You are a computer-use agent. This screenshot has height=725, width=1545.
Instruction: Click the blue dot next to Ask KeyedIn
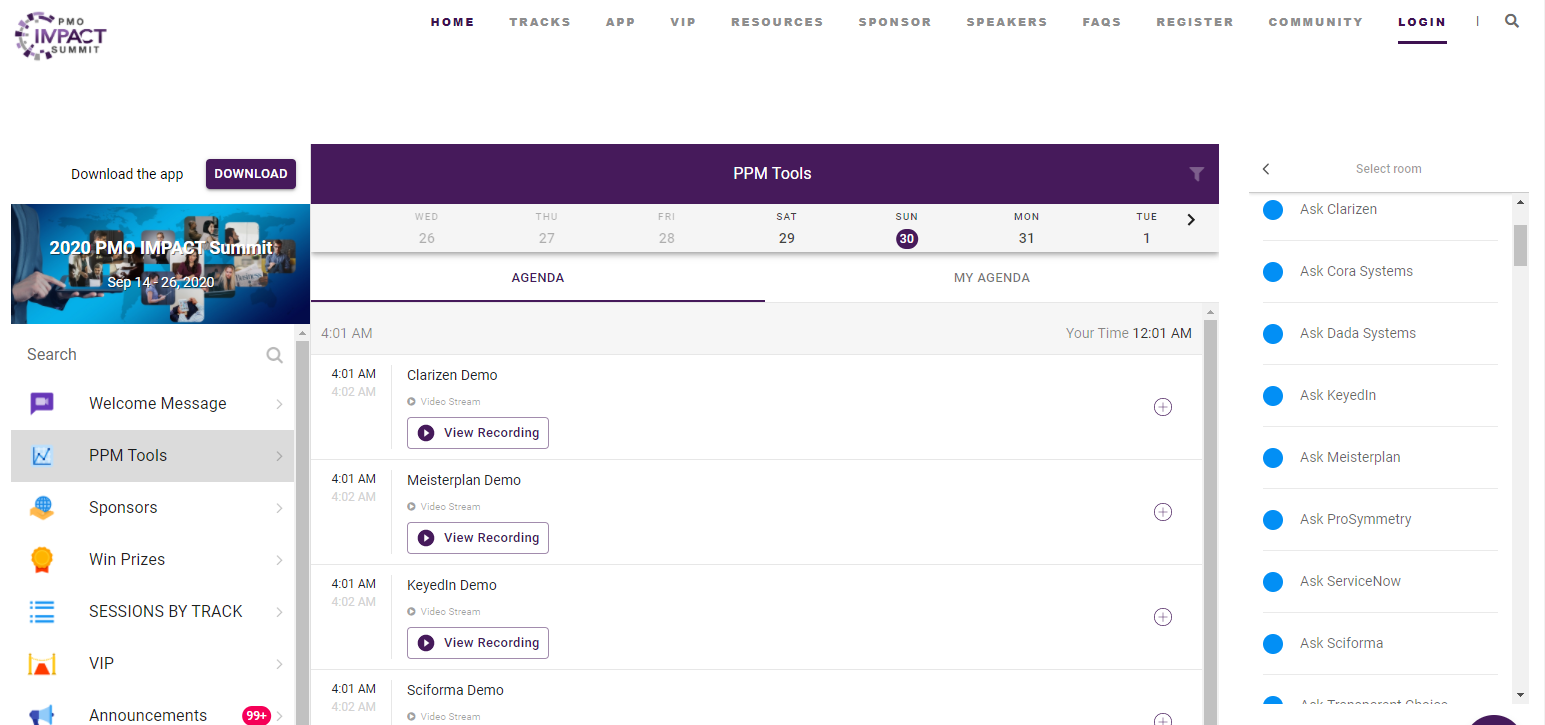(x=1273, y=396)
